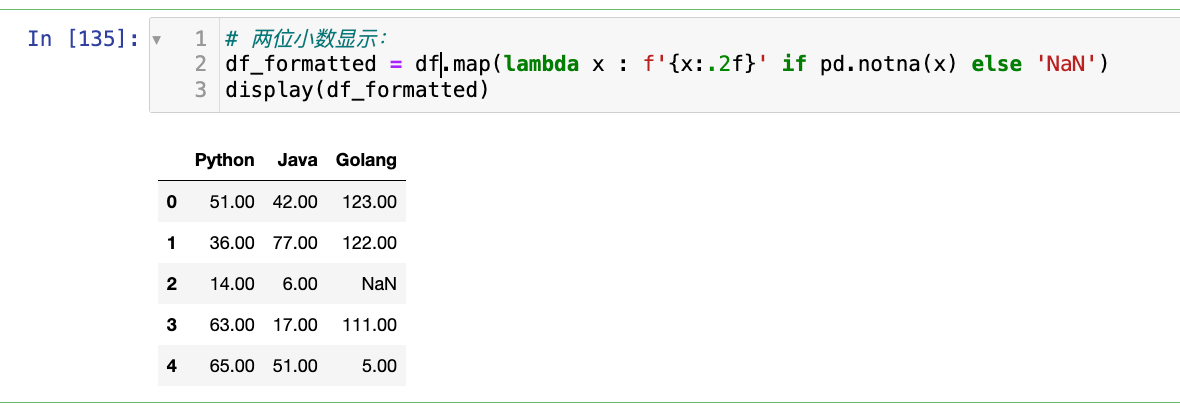The width and height of the screenshot is (1180, 410).
Task: Click the 77.00 value in Java column
Action: tap(295, 243)
